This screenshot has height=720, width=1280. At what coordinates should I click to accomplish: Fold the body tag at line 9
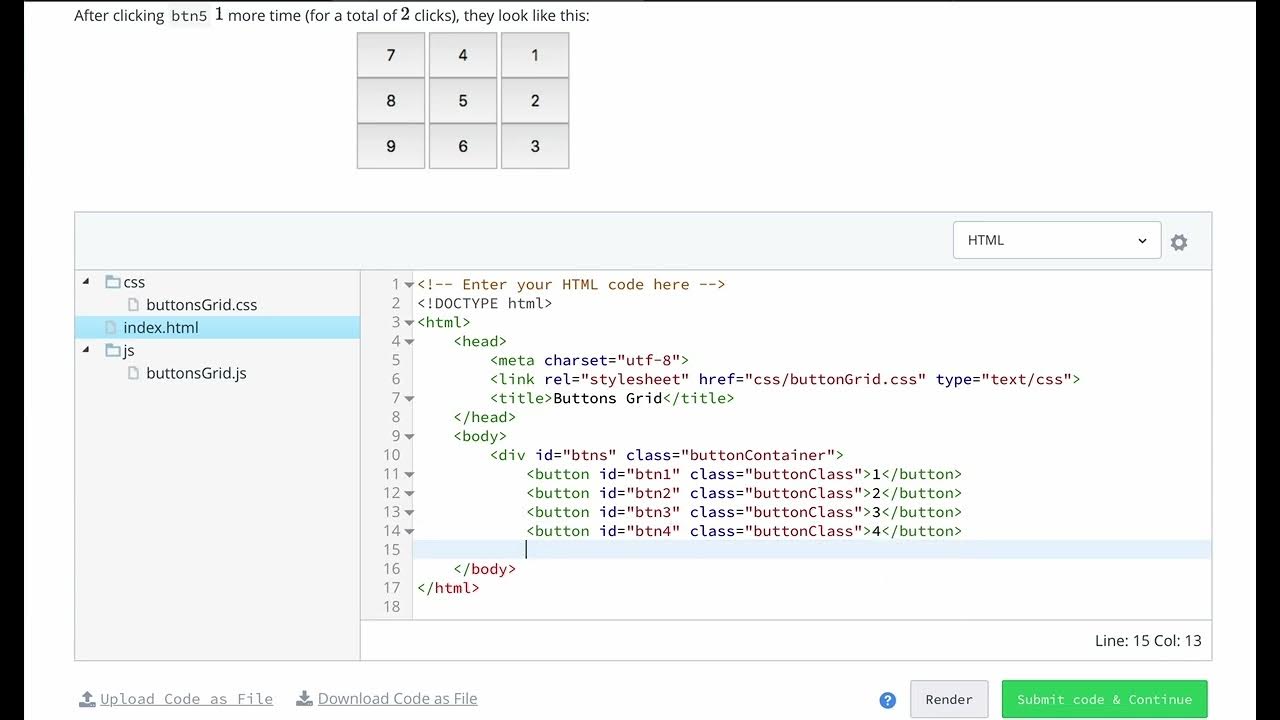point(409,437)
